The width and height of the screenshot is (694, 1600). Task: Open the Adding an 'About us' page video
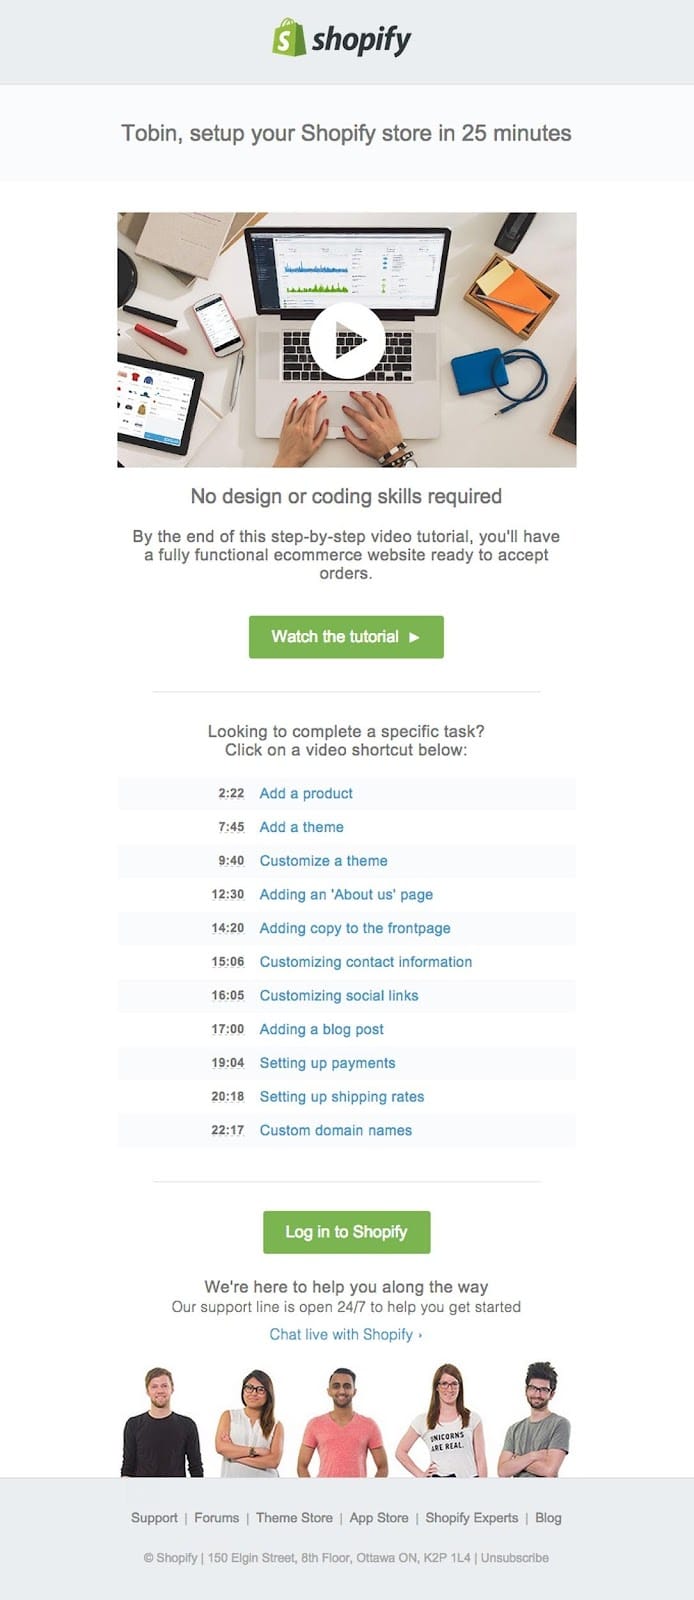click(x=346, y=895)
